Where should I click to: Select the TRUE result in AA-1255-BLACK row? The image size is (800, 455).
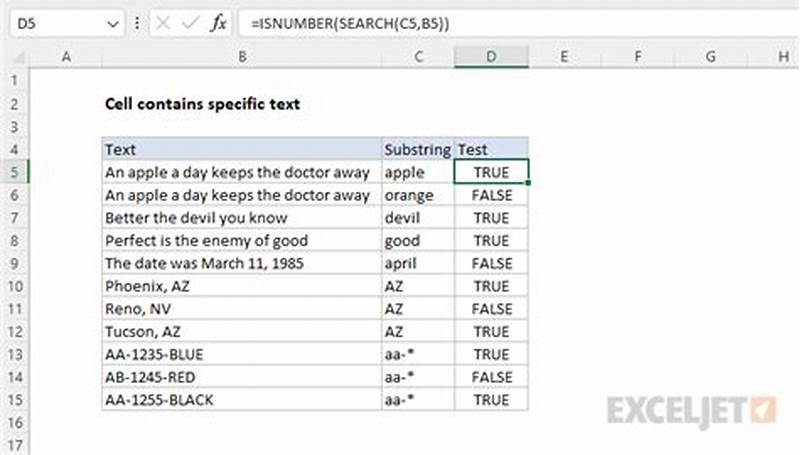(x=491, y=399)
